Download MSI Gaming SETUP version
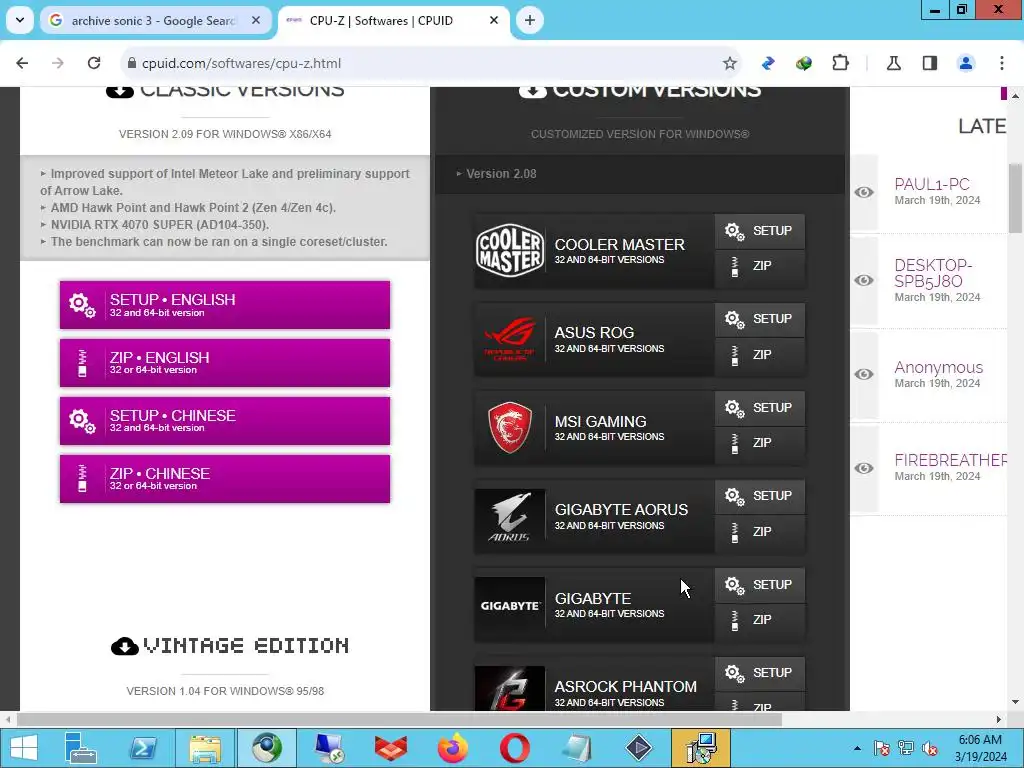This screenshot has height=768, width=1024. (x=760, y=408)
